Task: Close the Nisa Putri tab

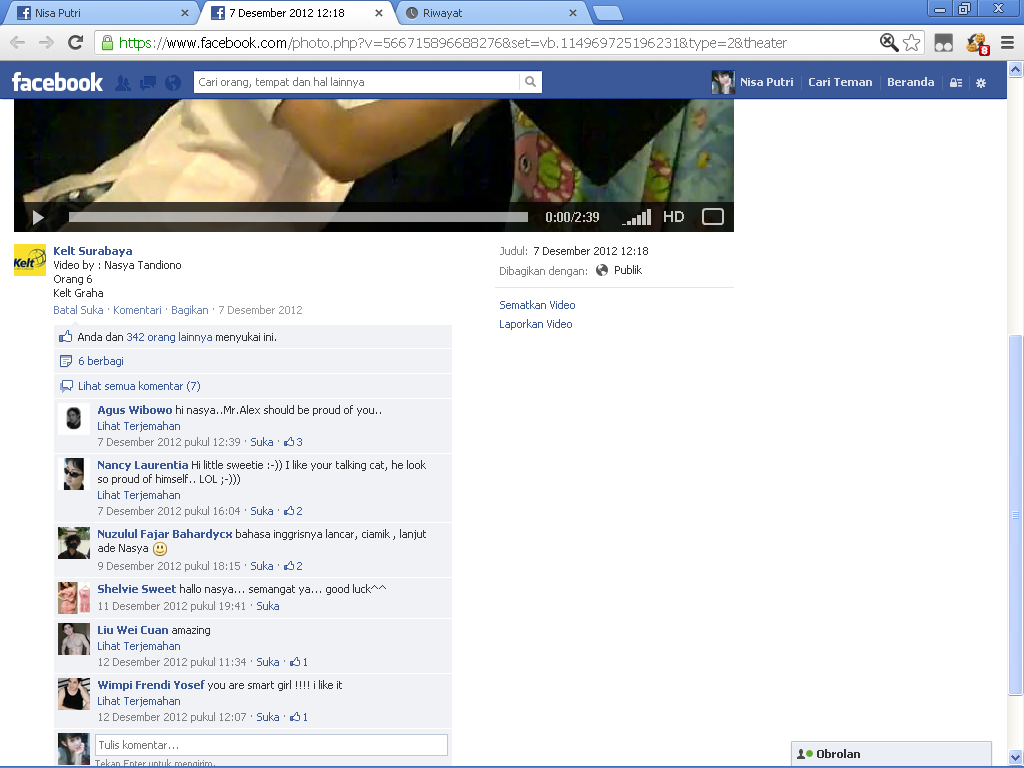Action: coord(185,13)
